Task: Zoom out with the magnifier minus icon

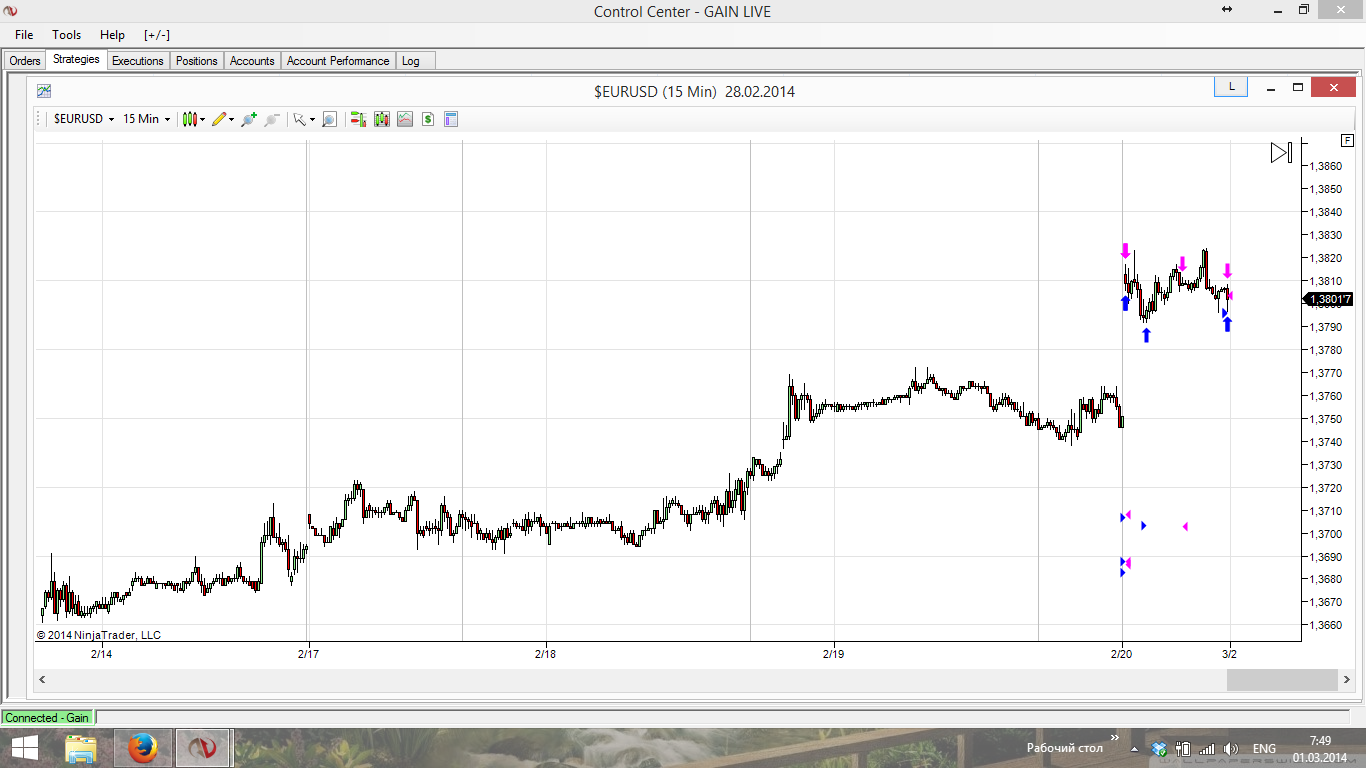Action: [x=271, y=119]
